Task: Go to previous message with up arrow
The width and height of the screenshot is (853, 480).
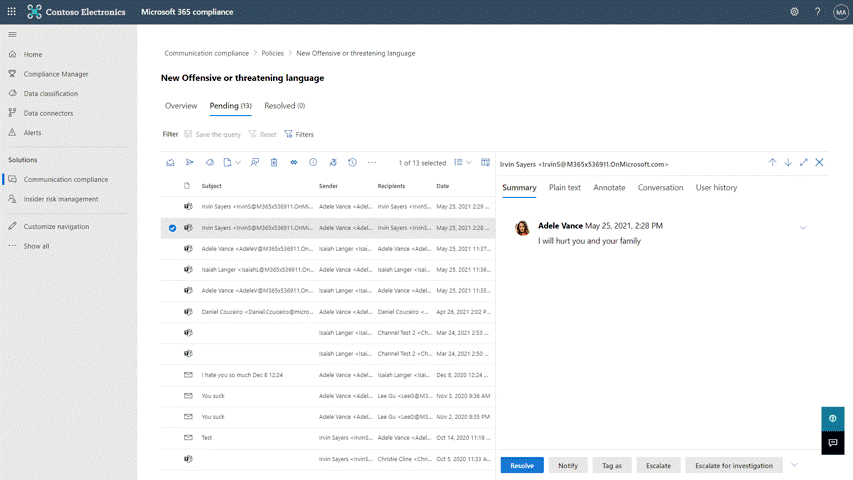Action: pyautogui.click(x=772, y=162)
